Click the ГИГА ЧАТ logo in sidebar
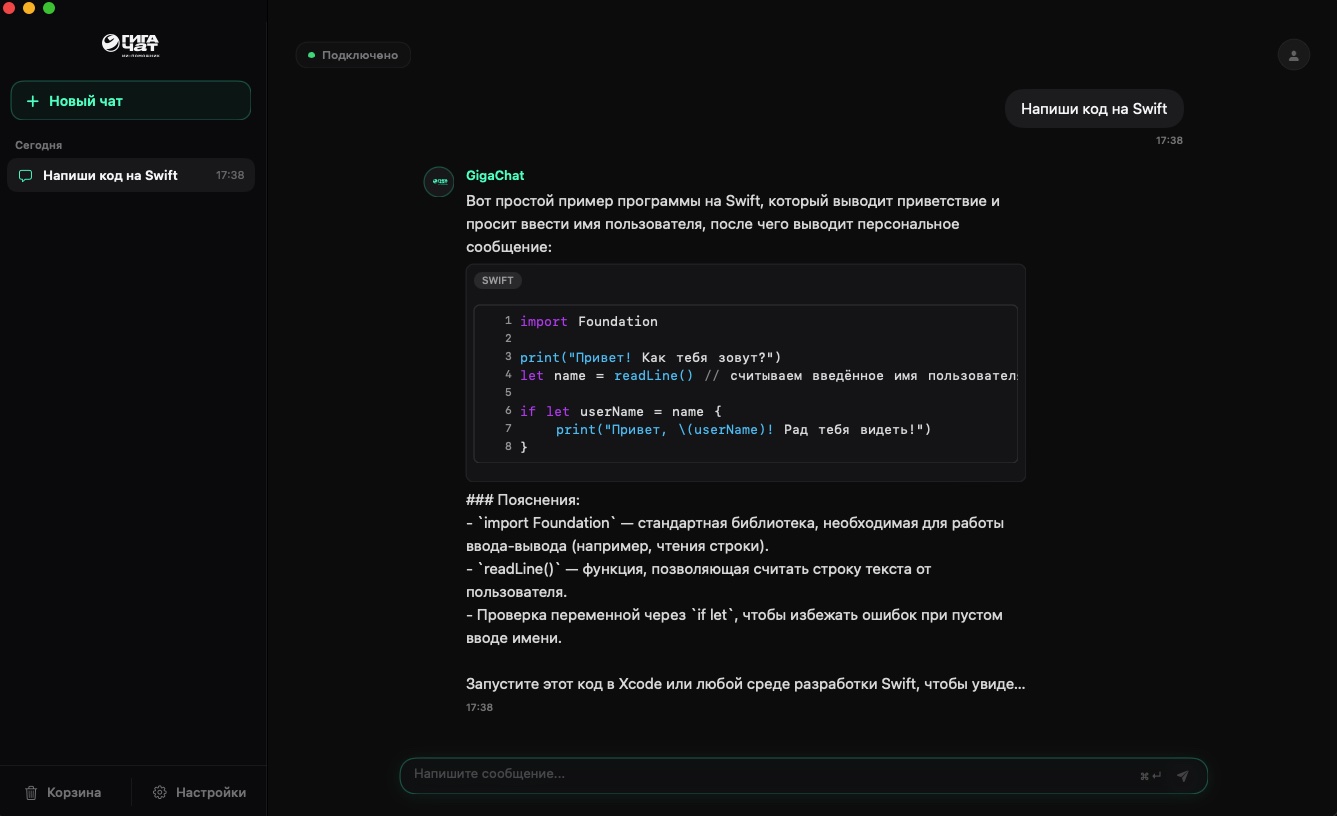1337x816 pixels. tap(131, 45)
